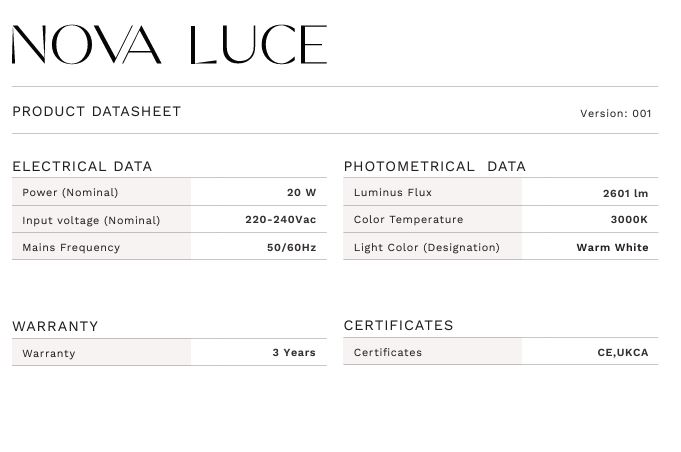Click the Power (Nominal) row label

[70, 192]
